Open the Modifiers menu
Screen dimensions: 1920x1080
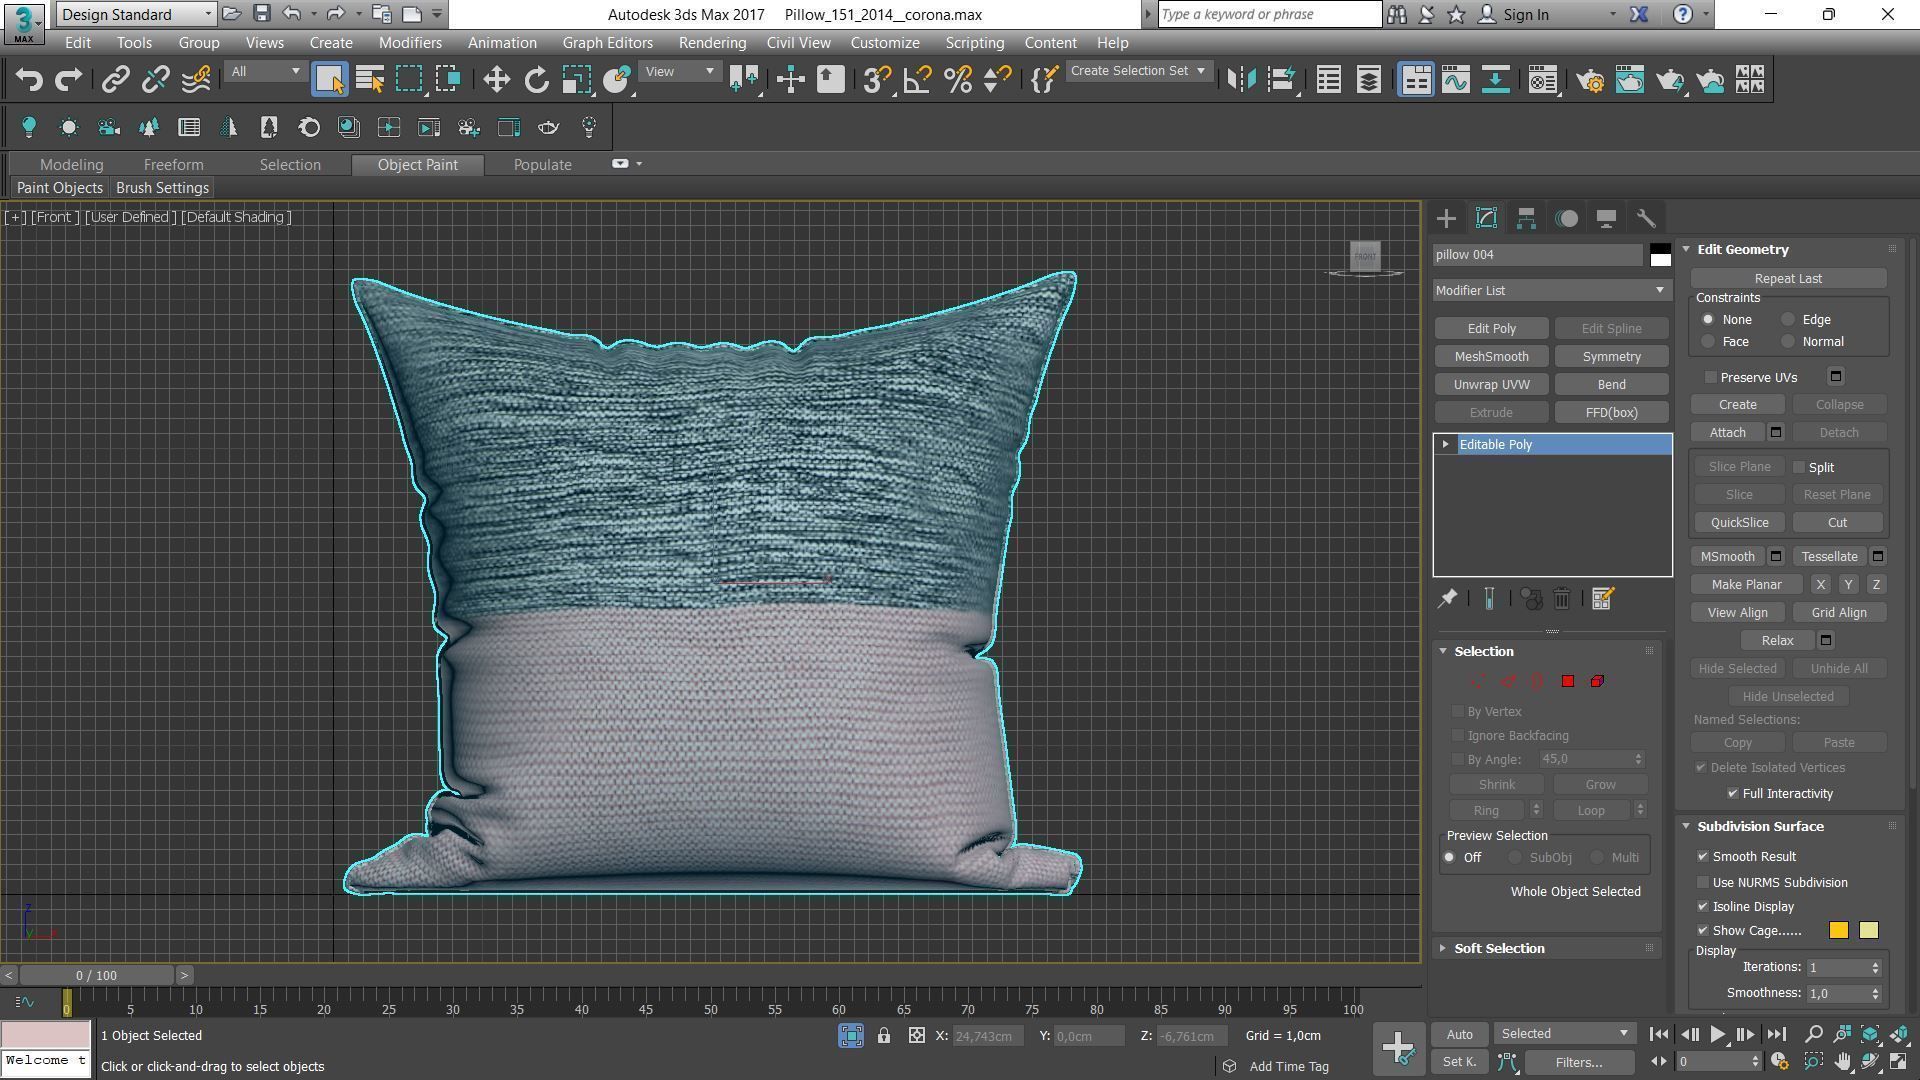point(410,43)
